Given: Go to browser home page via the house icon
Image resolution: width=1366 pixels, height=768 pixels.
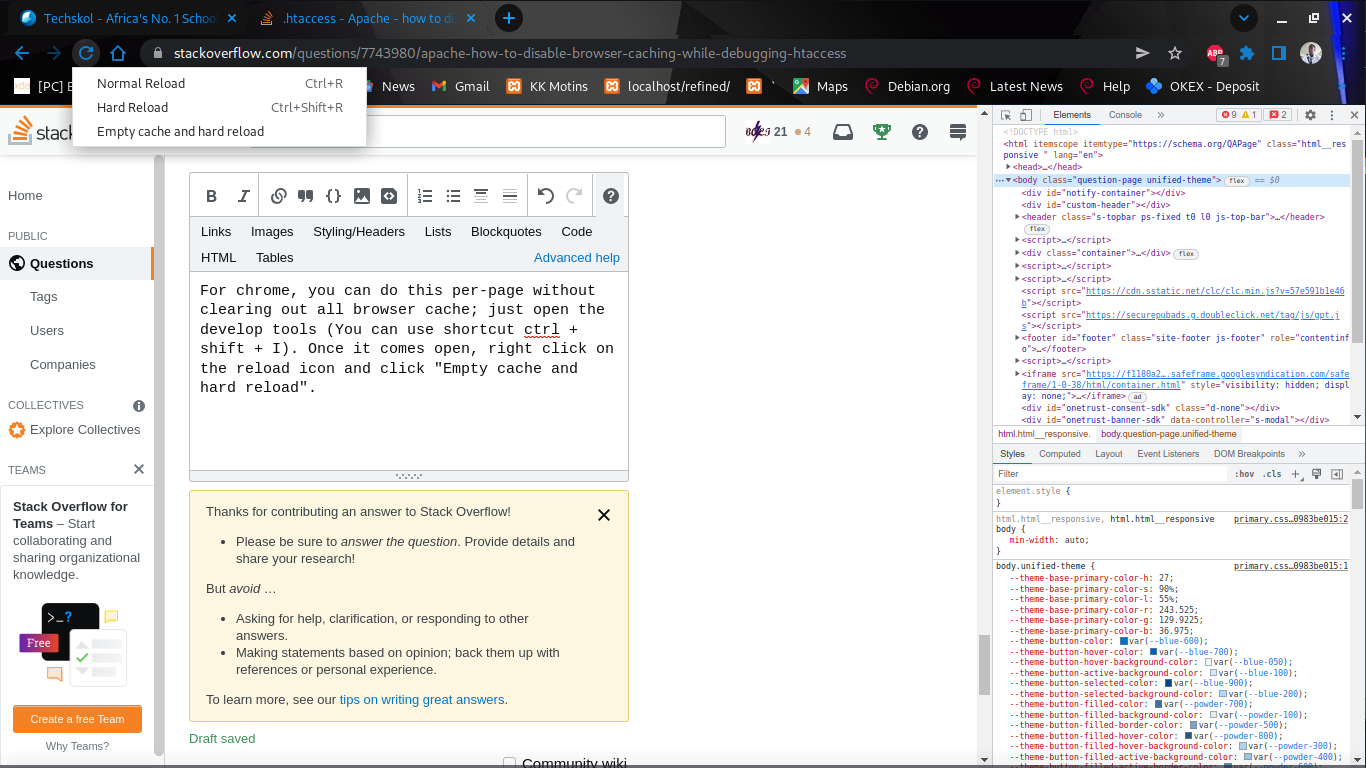Looking at the screenshot, I should point(118,53).
